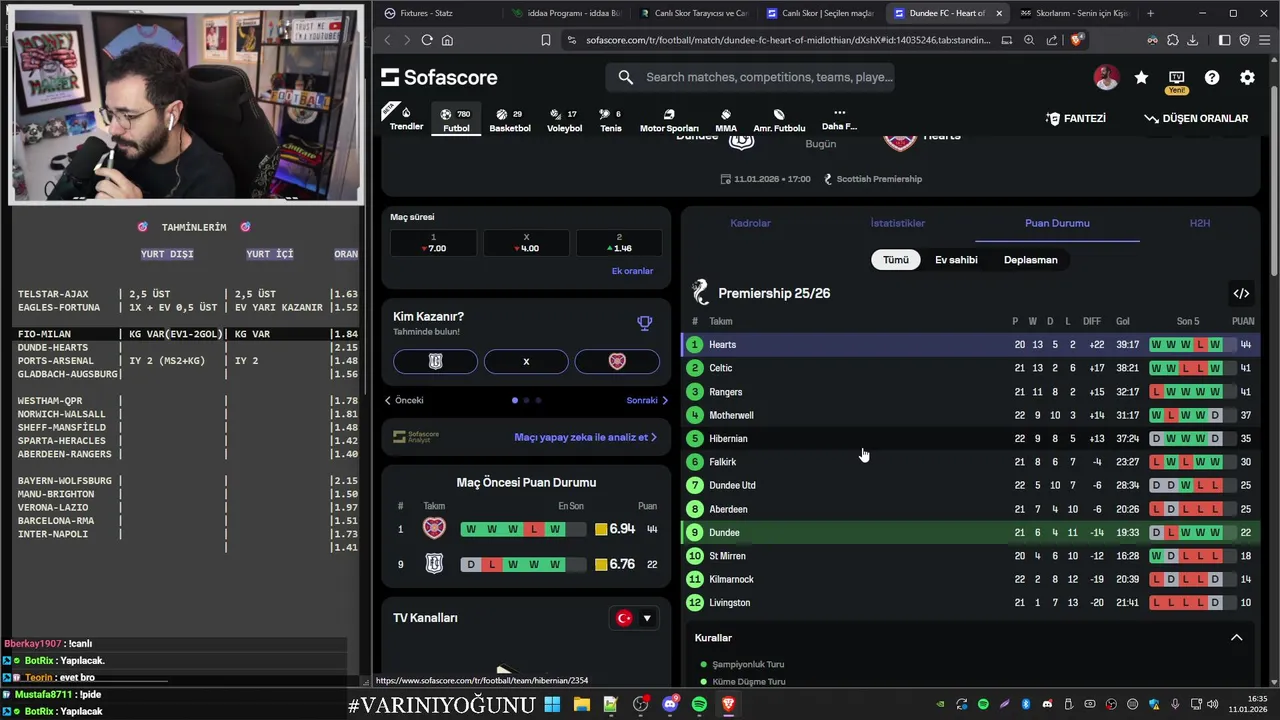The width and height of the screenshot is (1280, 720).
Task: Reload the page in the browser
Action: point(427,40)
